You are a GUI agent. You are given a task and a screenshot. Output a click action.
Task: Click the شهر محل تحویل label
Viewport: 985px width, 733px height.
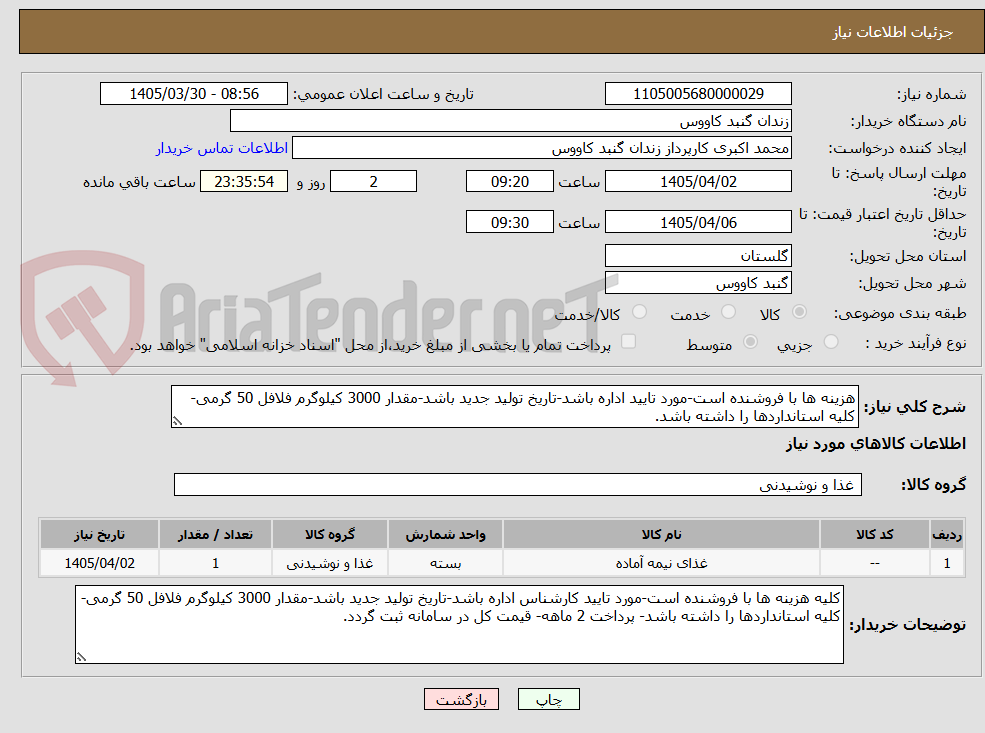click(x=912, y=283)
